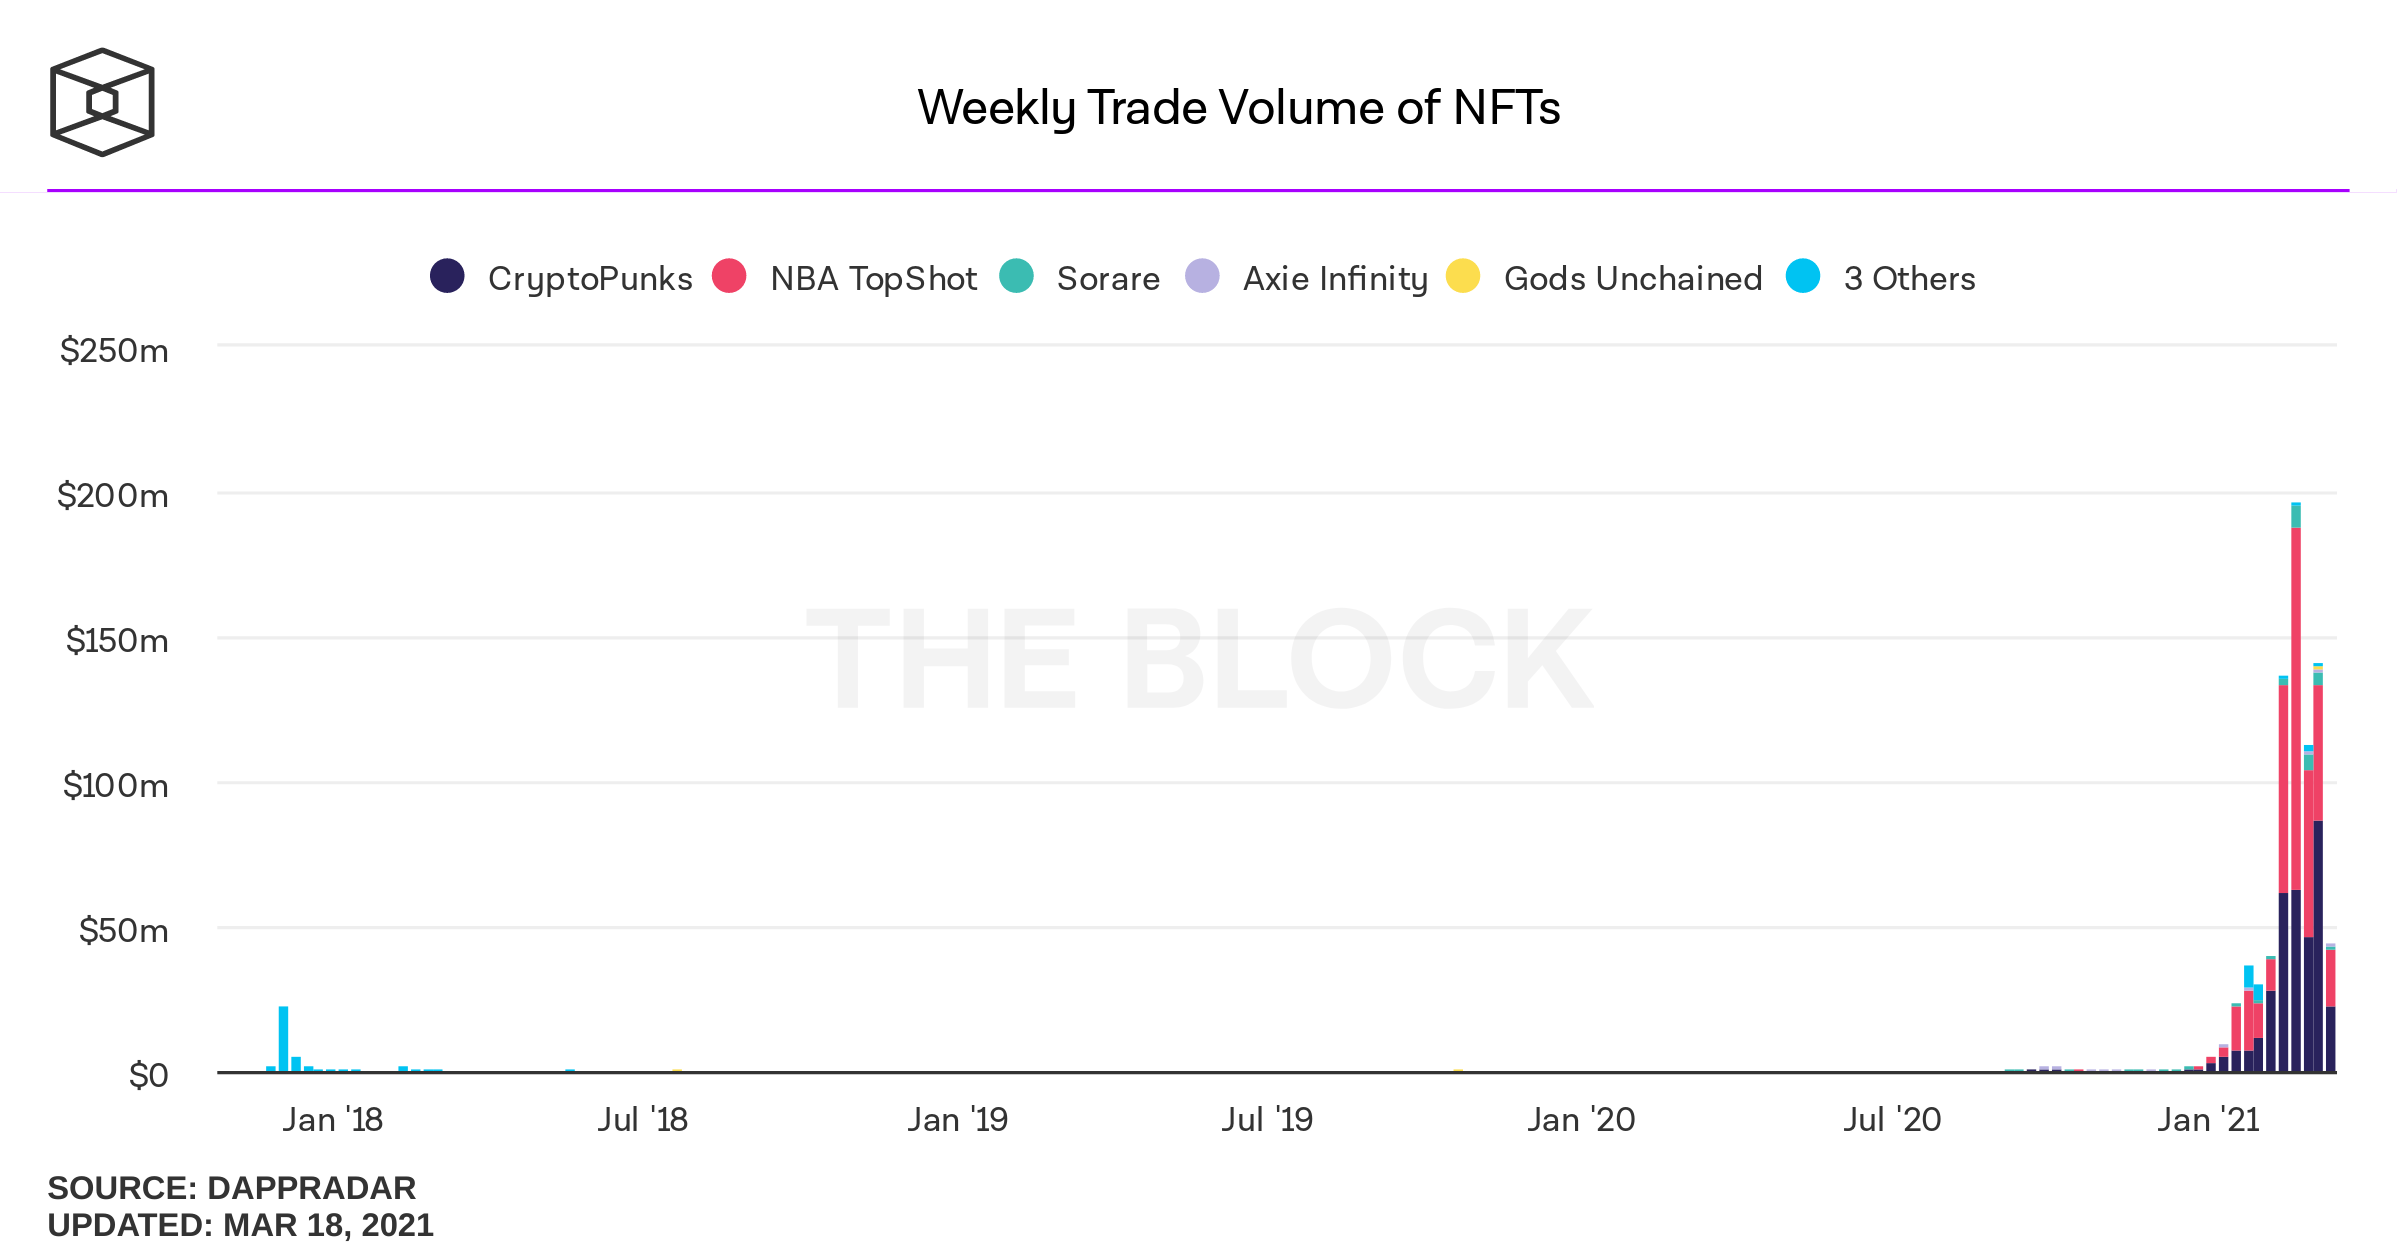Viewport: 2401px width, 1260px height.
Task: Click the Sorare teal legend dot
Action: coord(1016,276)
